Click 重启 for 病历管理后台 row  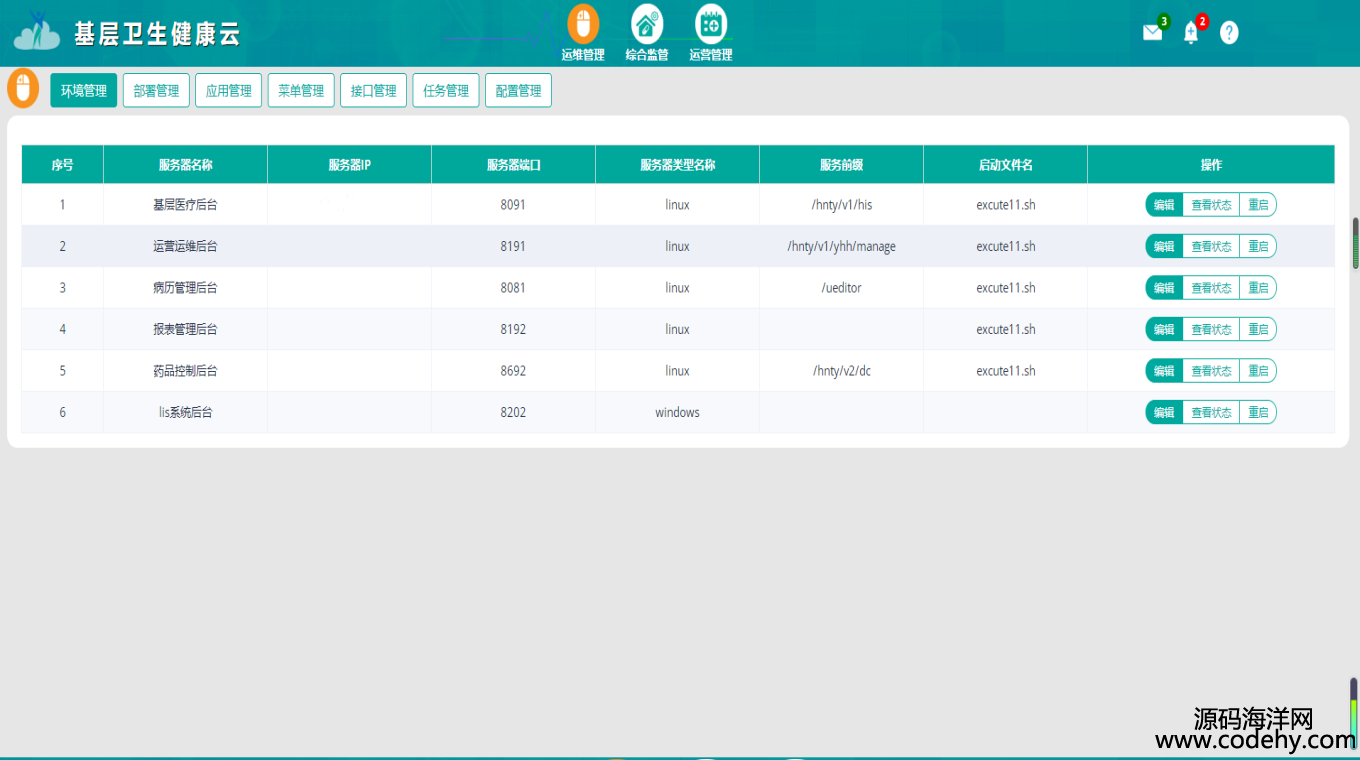click(1258, 288)
